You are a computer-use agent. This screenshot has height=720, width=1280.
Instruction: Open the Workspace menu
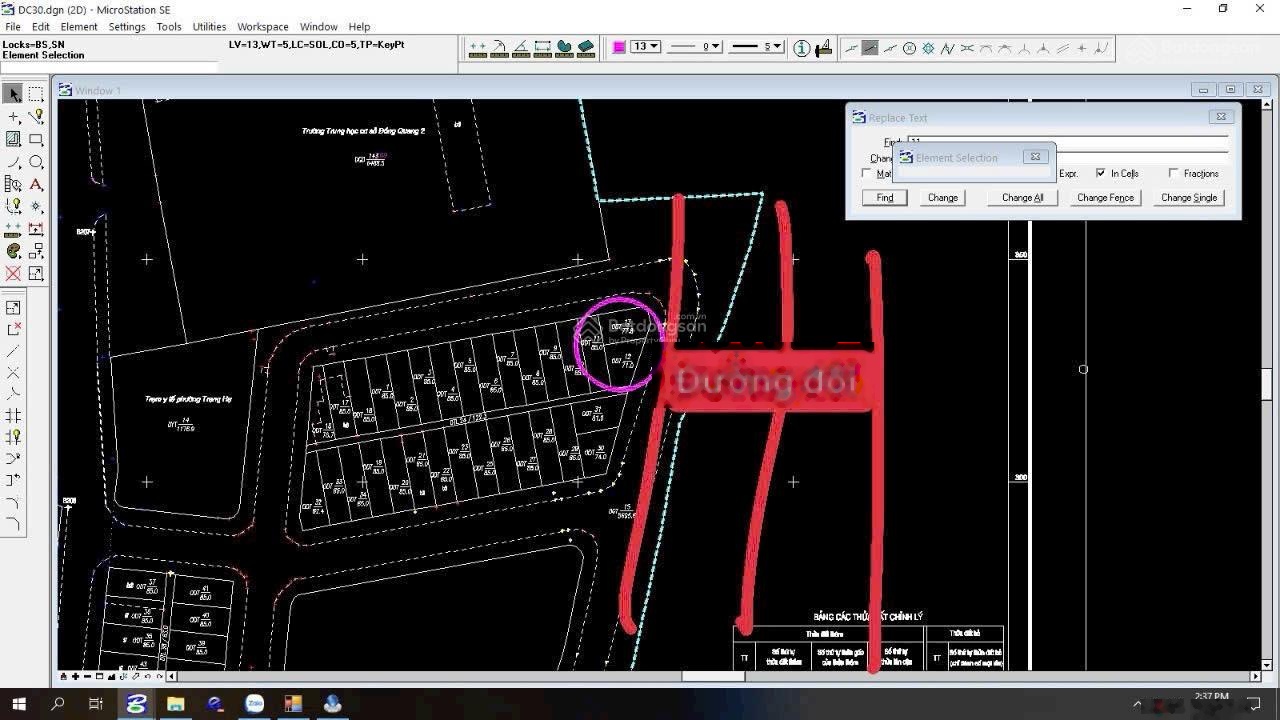pyautogui.click(x=262, y=27)
